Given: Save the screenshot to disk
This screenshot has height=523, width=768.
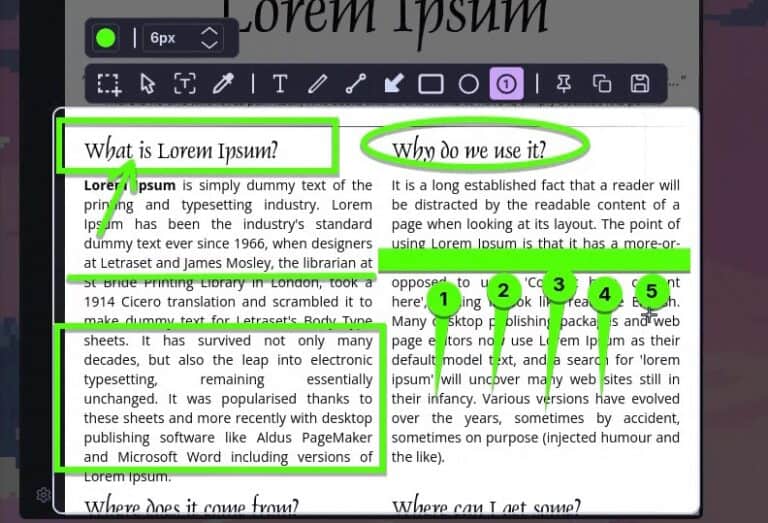Looking at the screenshot, I should [x=640, y=84].
